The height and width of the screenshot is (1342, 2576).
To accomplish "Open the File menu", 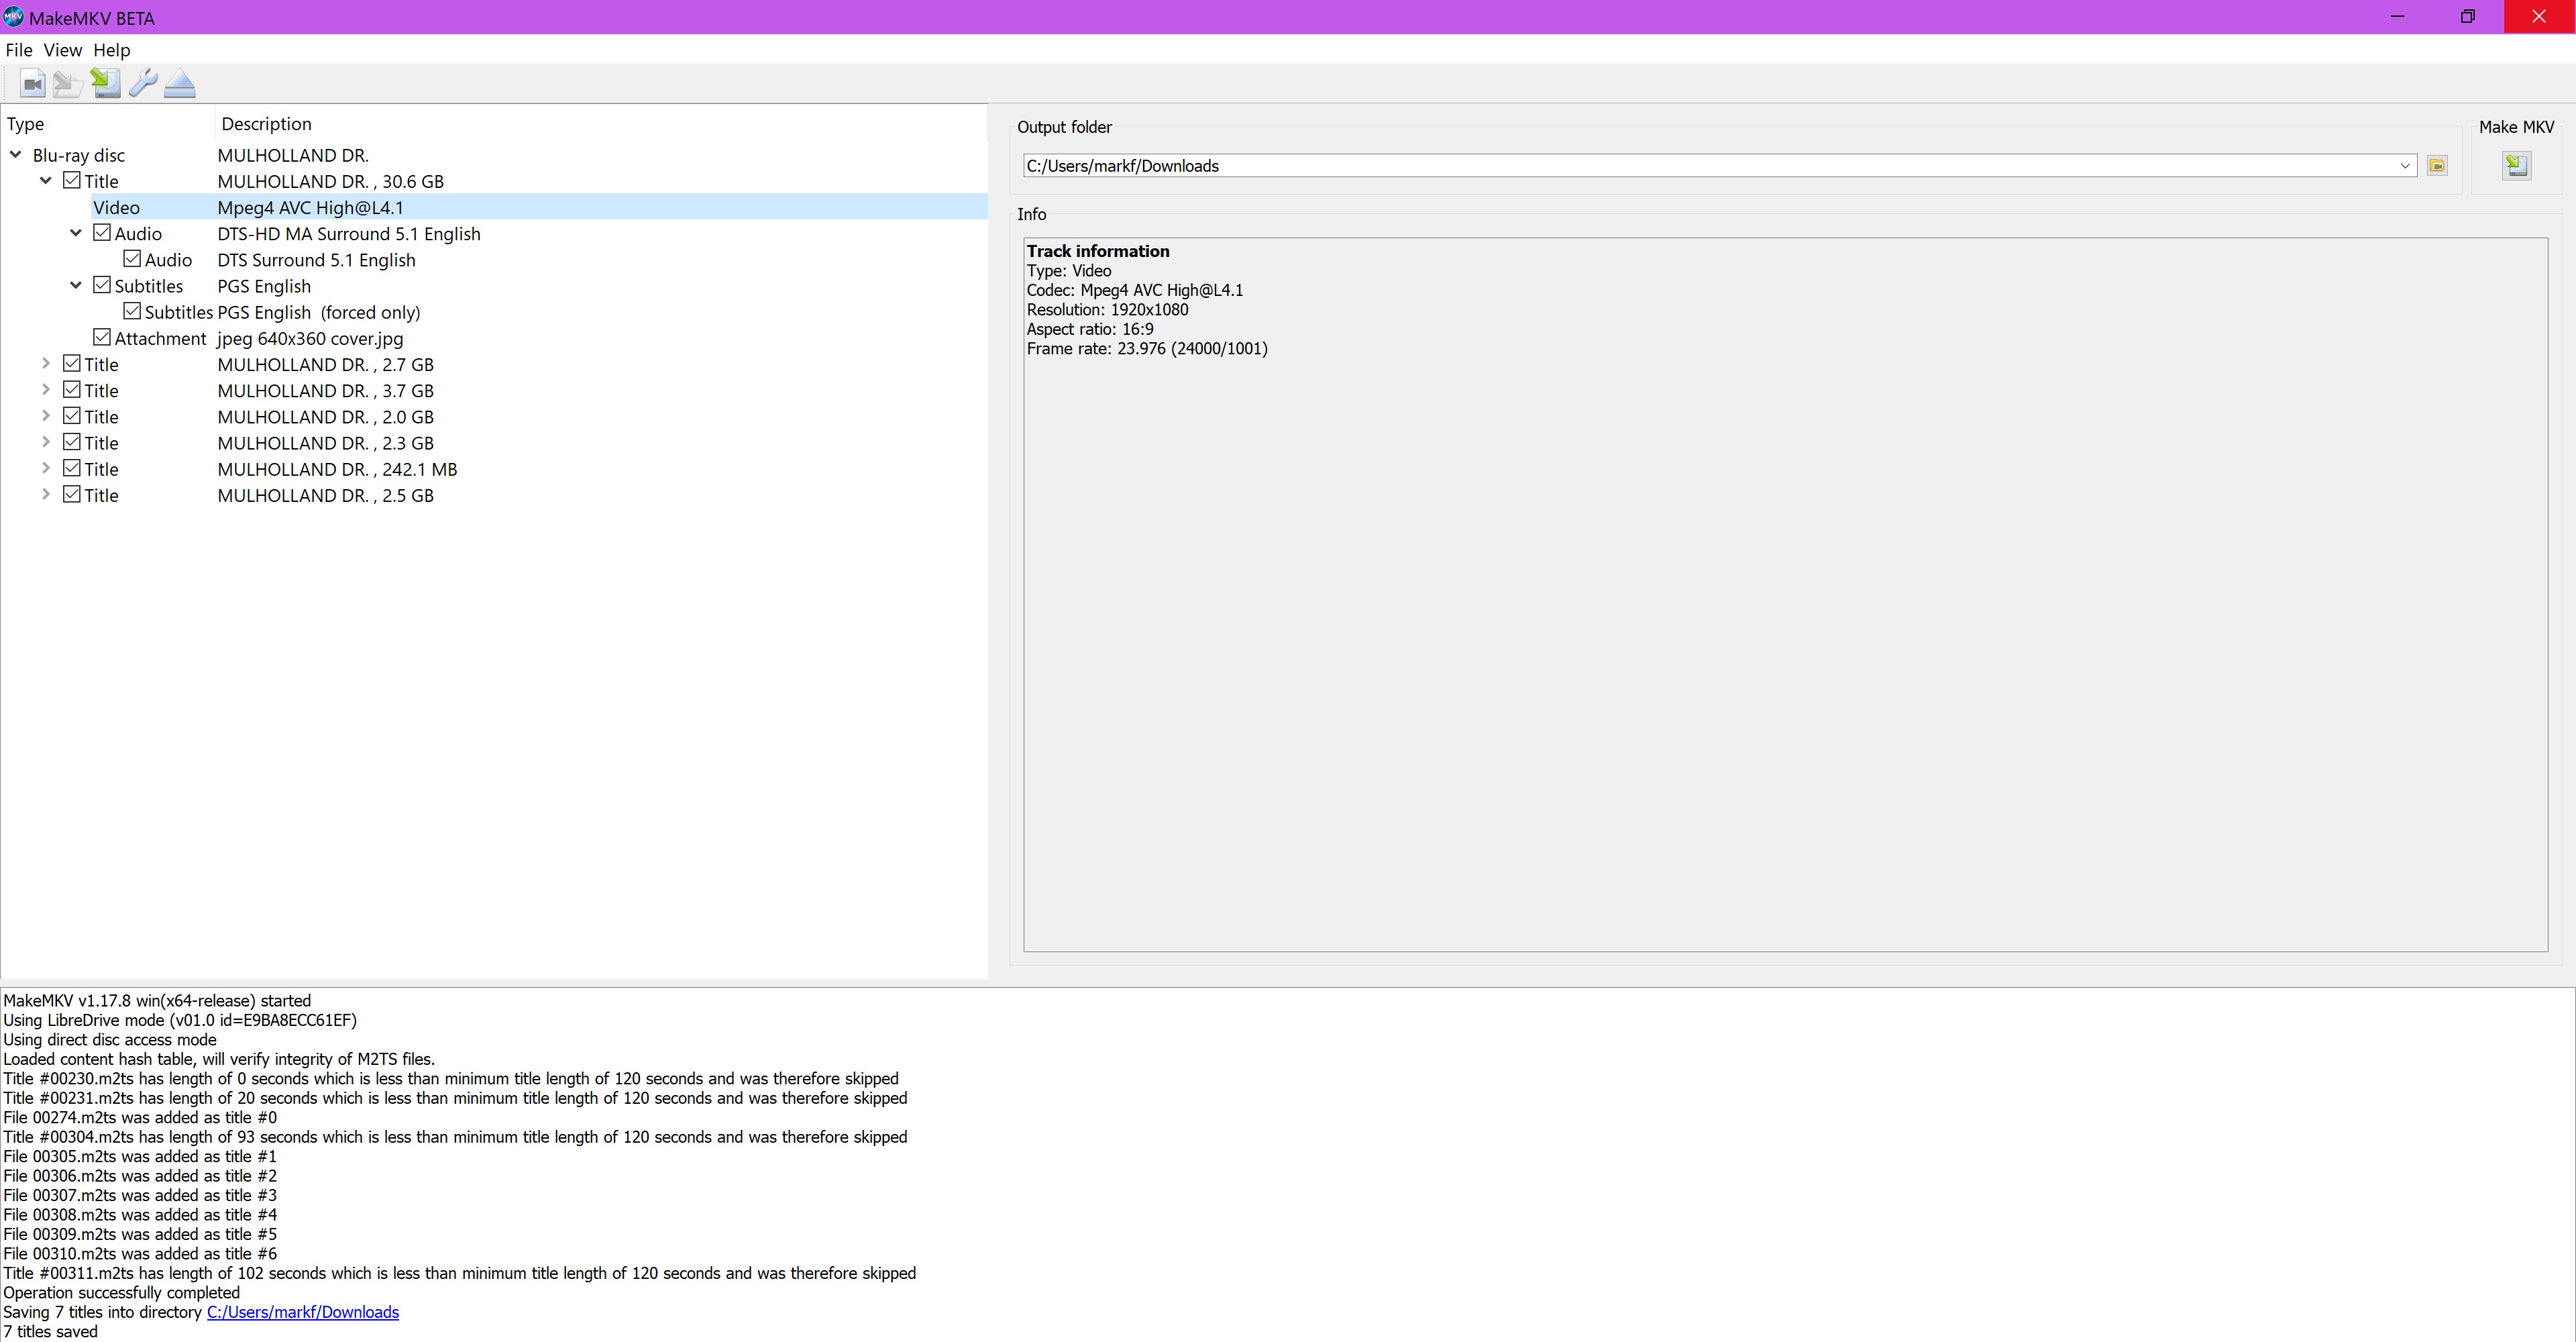I will pos(19,50).
